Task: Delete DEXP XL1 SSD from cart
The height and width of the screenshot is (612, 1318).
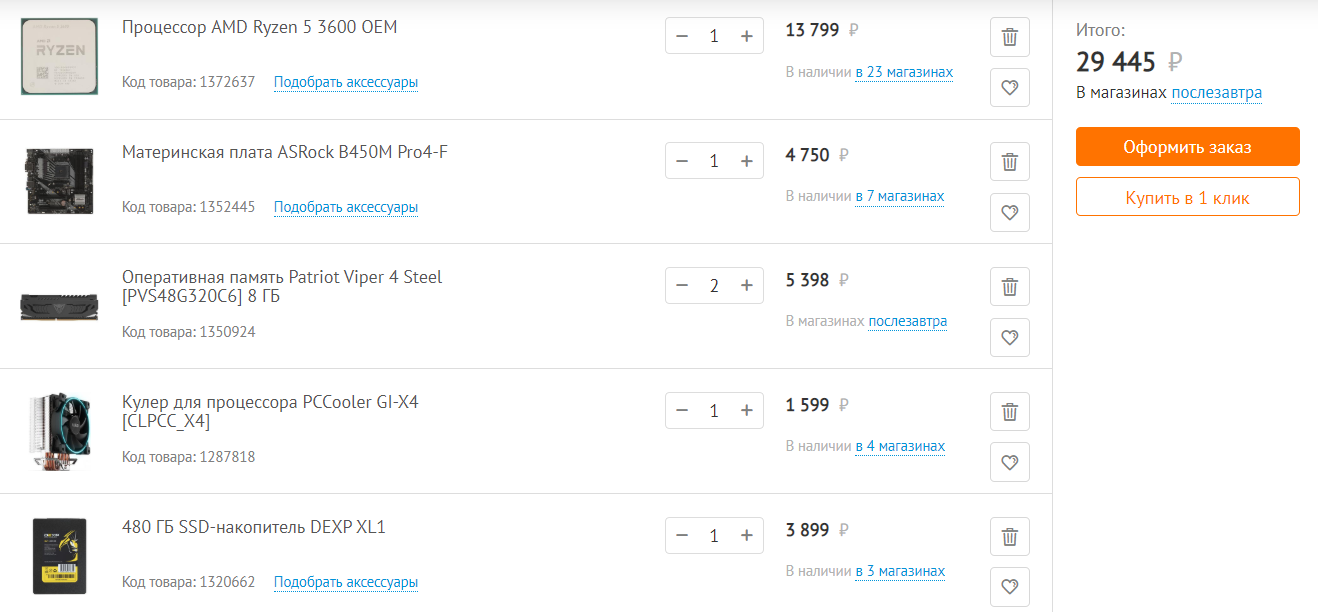Action: click(x=1009, y=536)
